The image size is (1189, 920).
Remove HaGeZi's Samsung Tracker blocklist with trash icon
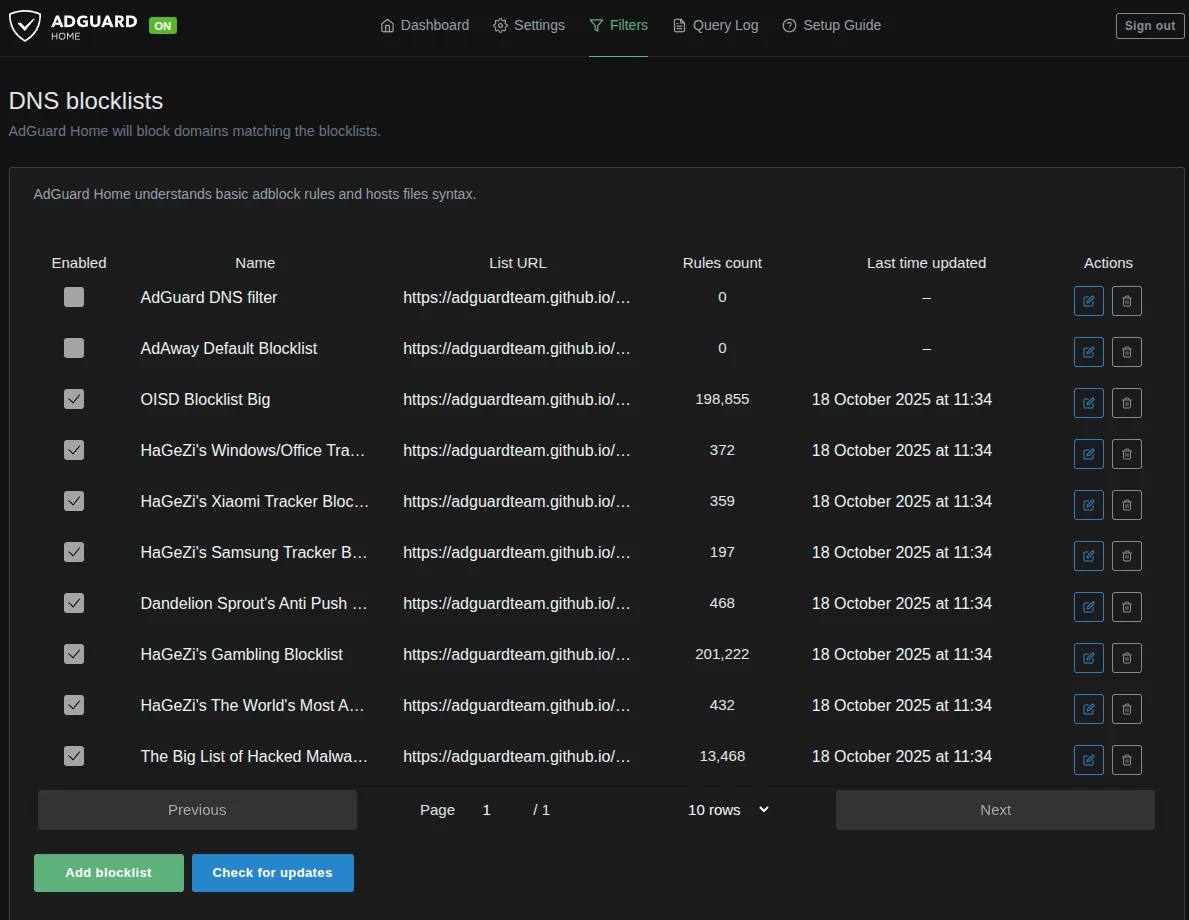tap(1126, 555)
